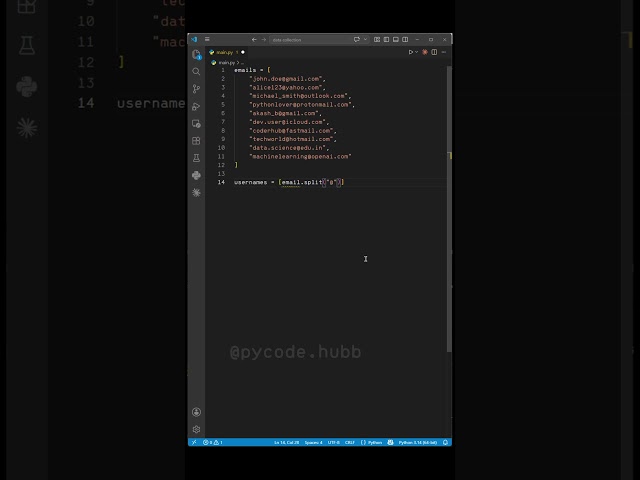Open the Accounts icon in the activity bar

196,412
